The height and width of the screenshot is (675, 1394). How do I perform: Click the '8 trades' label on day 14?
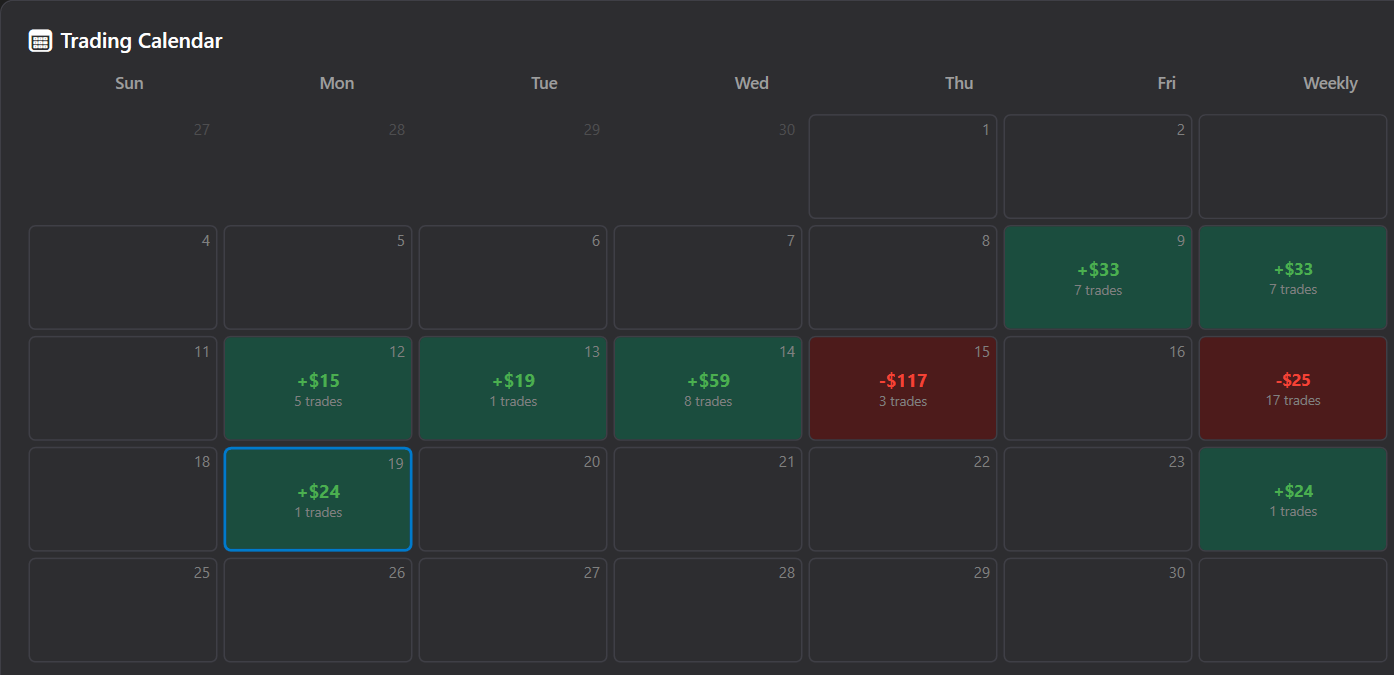point(708,402)
